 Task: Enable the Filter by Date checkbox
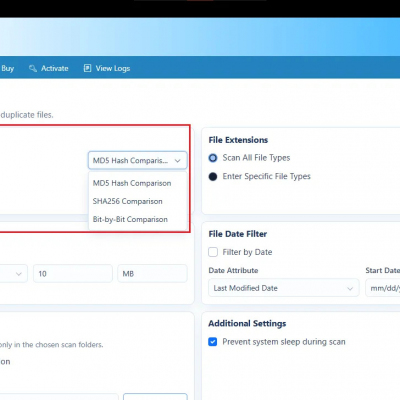pos(213,252)
